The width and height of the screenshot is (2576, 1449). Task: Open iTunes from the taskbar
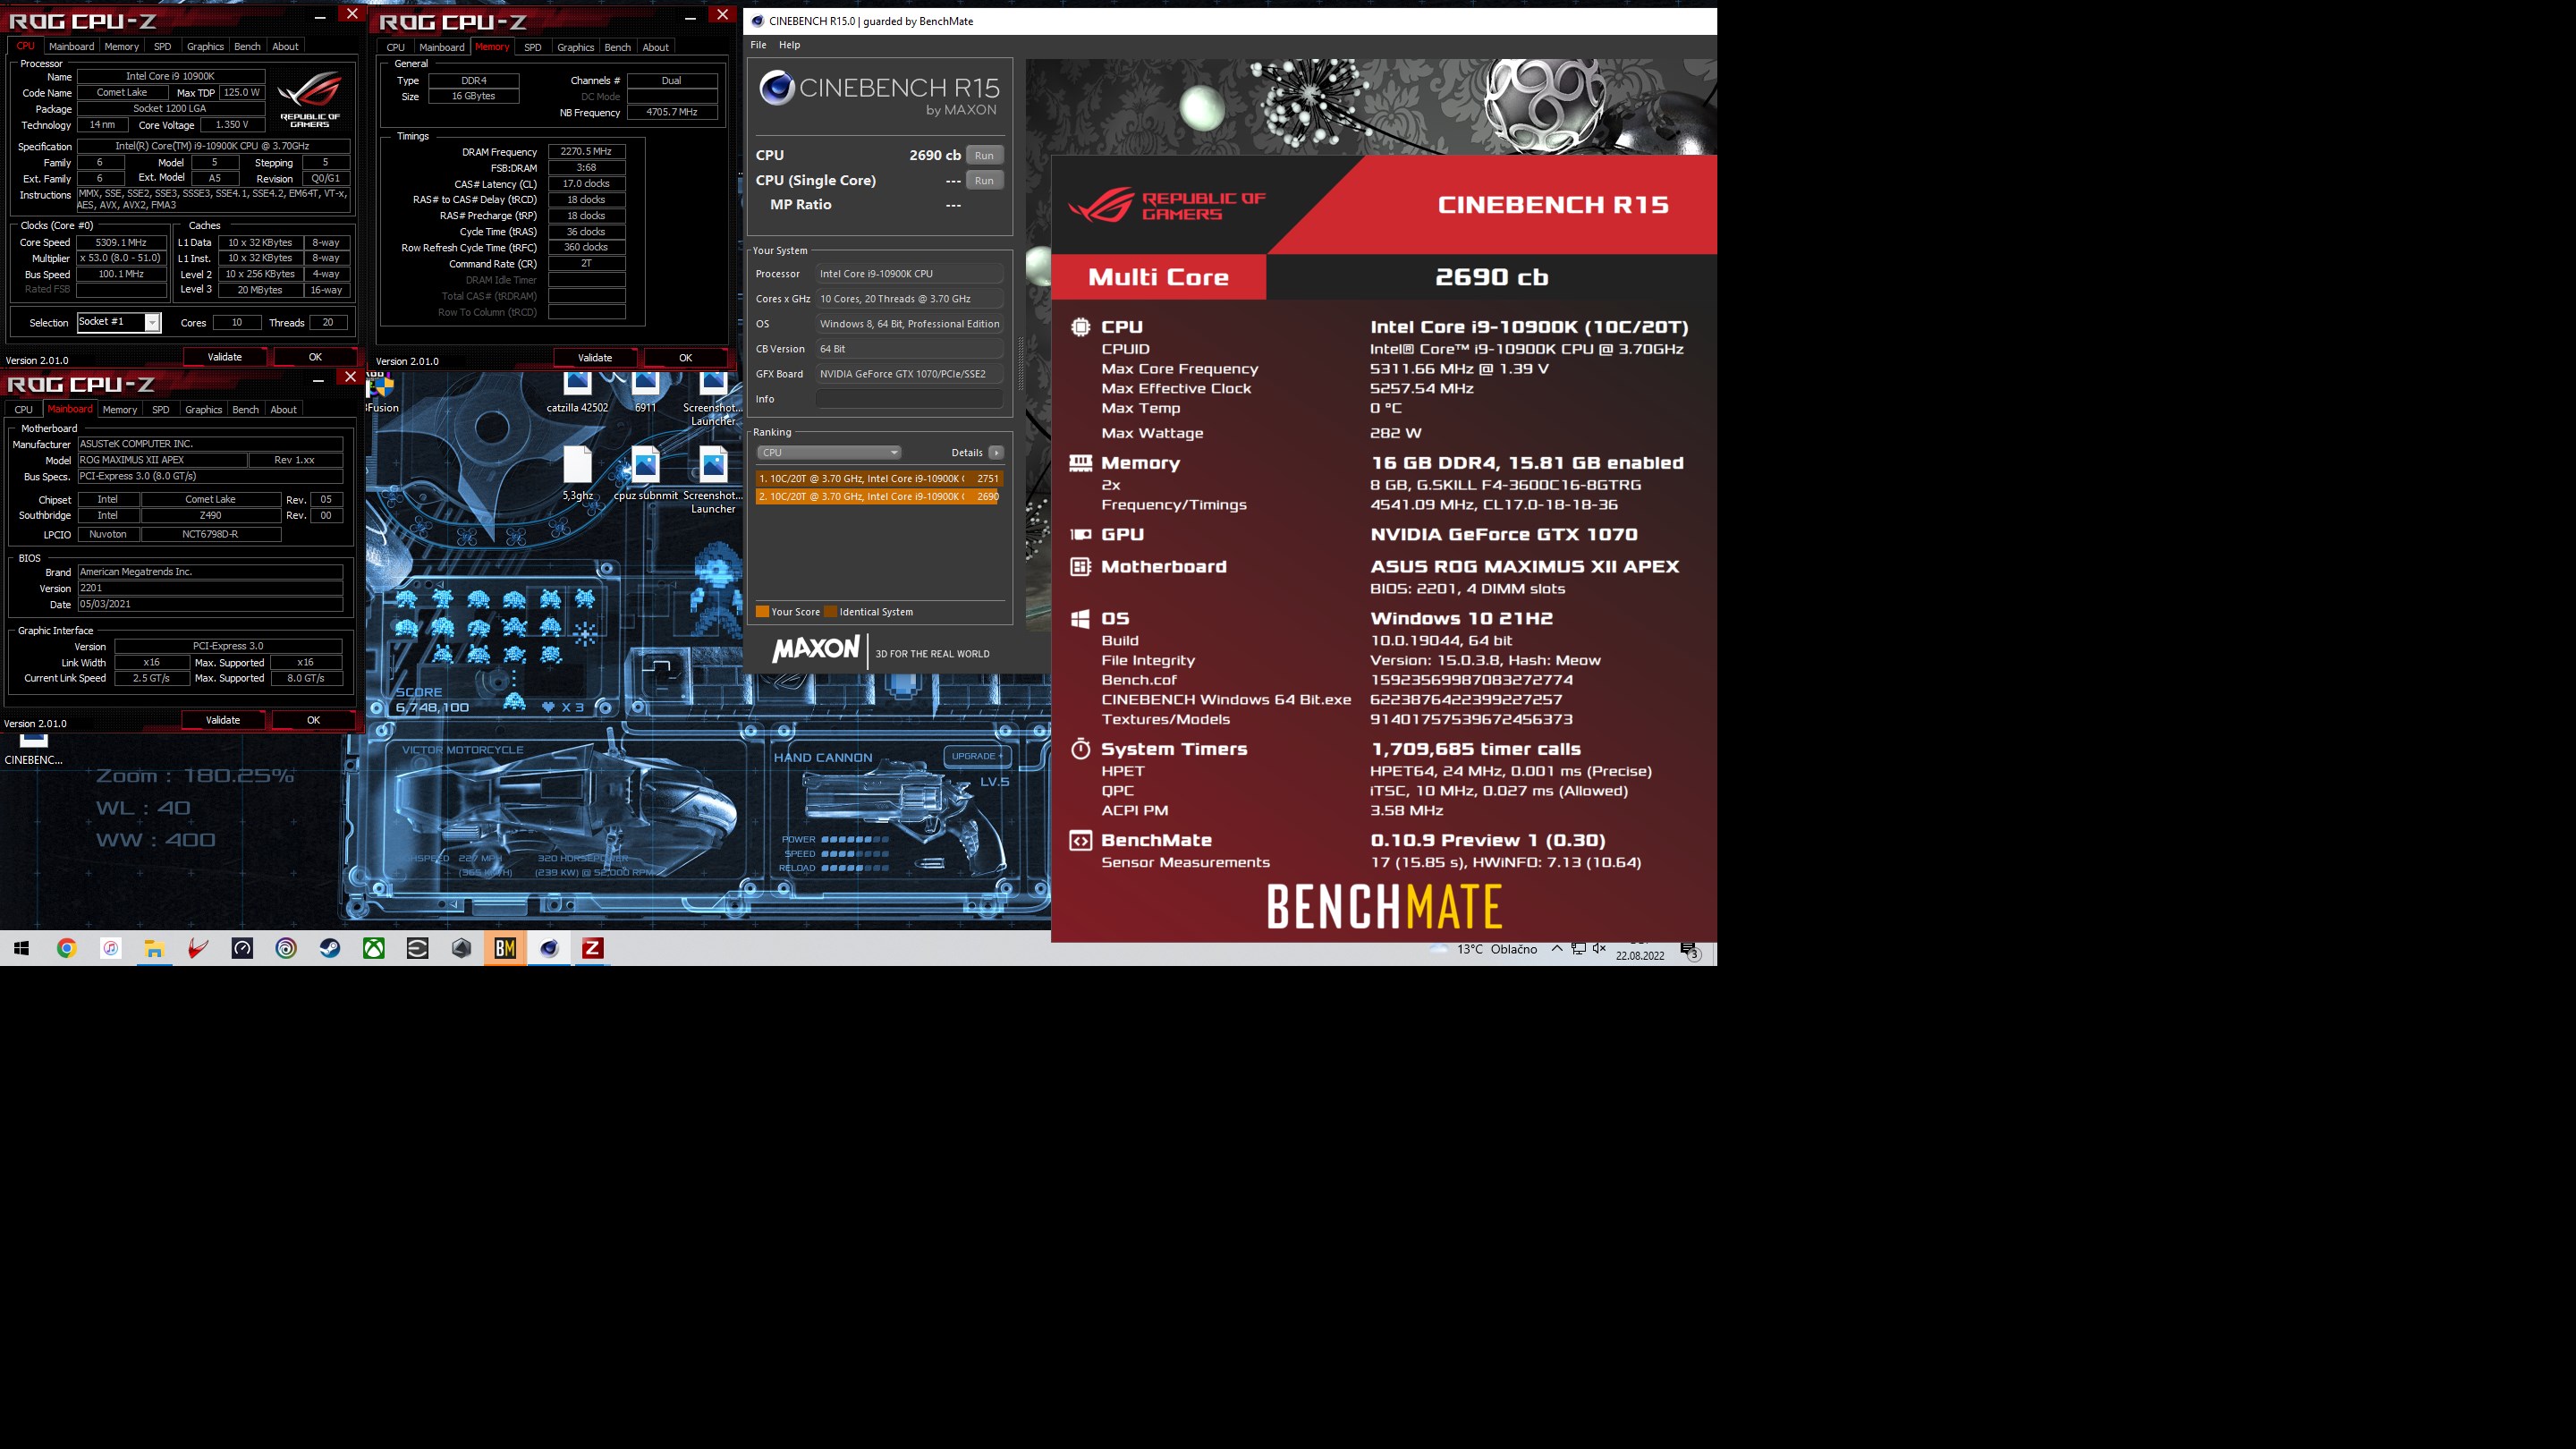[x=110, y=948]
